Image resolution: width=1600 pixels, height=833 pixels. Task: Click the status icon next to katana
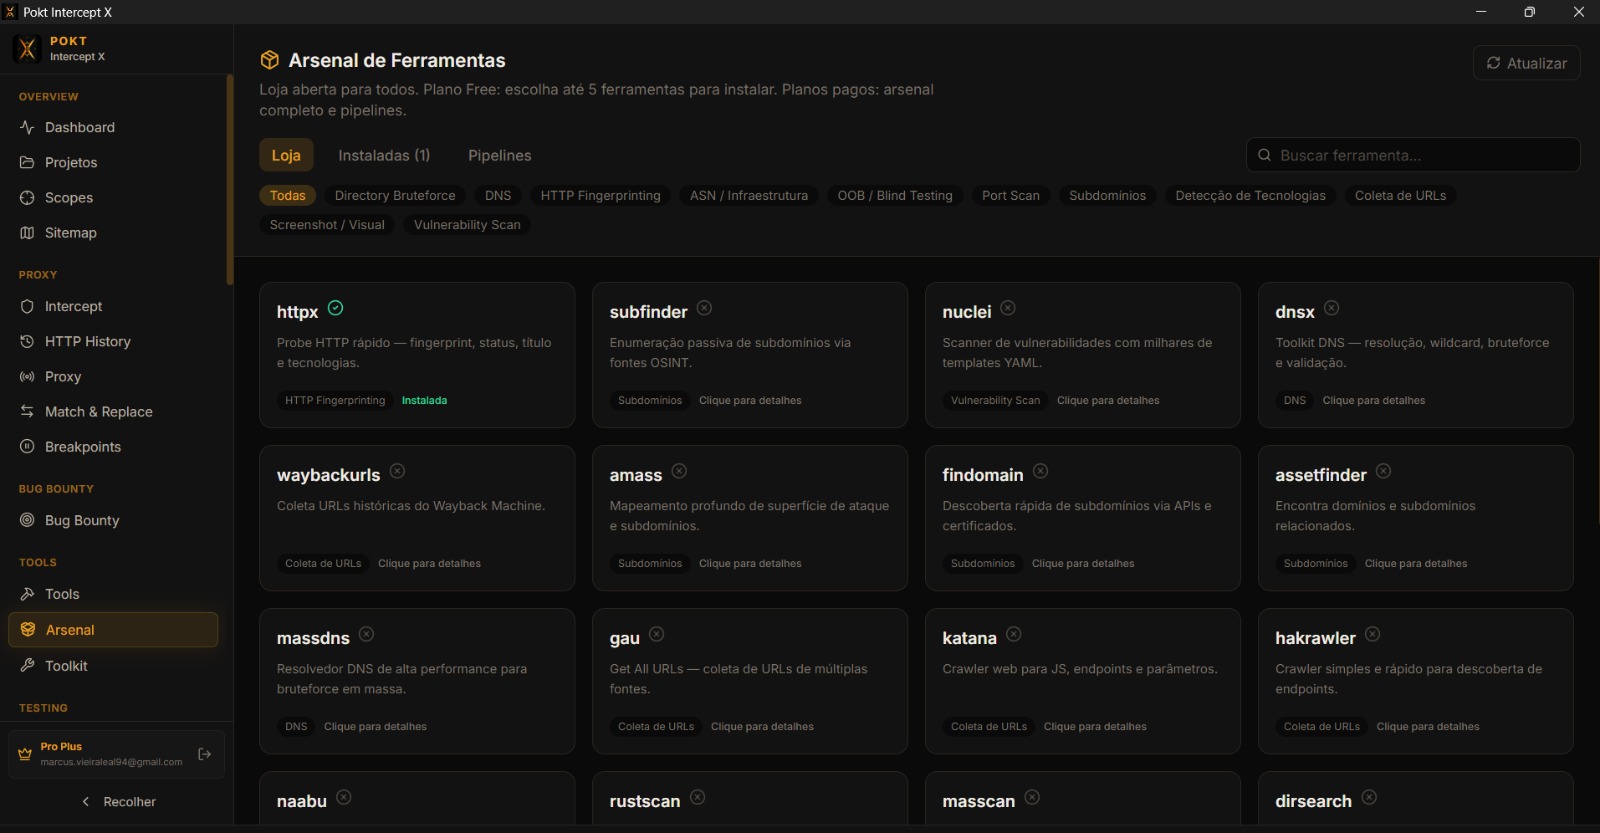coord(1014,634)
